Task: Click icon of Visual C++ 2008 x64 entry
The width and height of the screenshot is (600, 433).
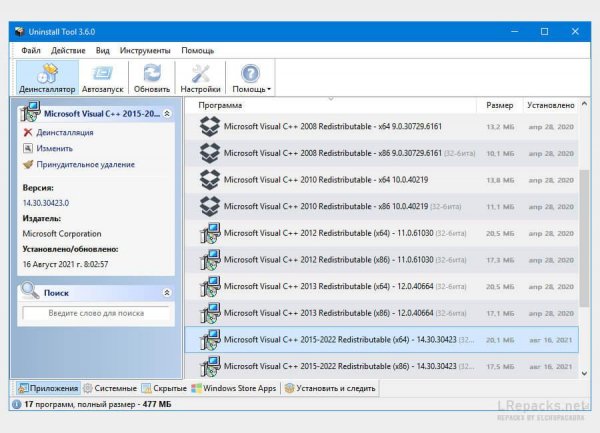Action: (x=210, y=127)
